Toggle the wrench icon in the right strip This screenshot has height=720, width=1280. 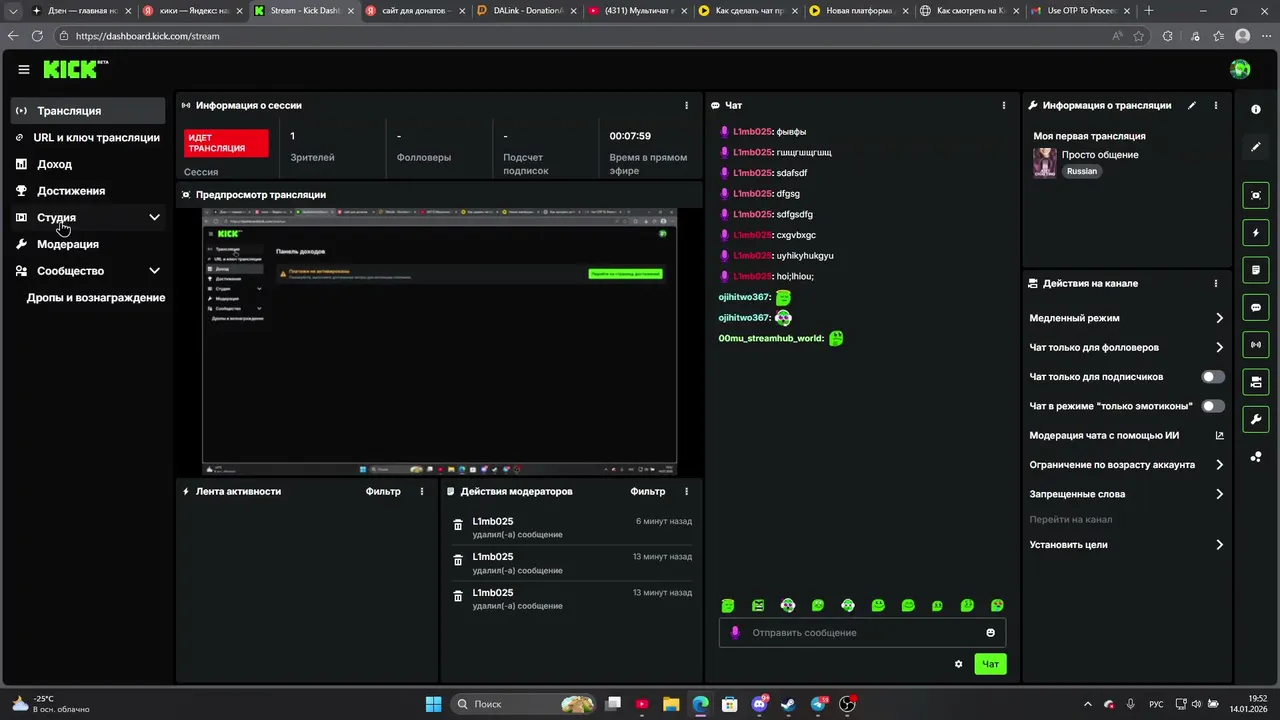(x=1256, y=419)
